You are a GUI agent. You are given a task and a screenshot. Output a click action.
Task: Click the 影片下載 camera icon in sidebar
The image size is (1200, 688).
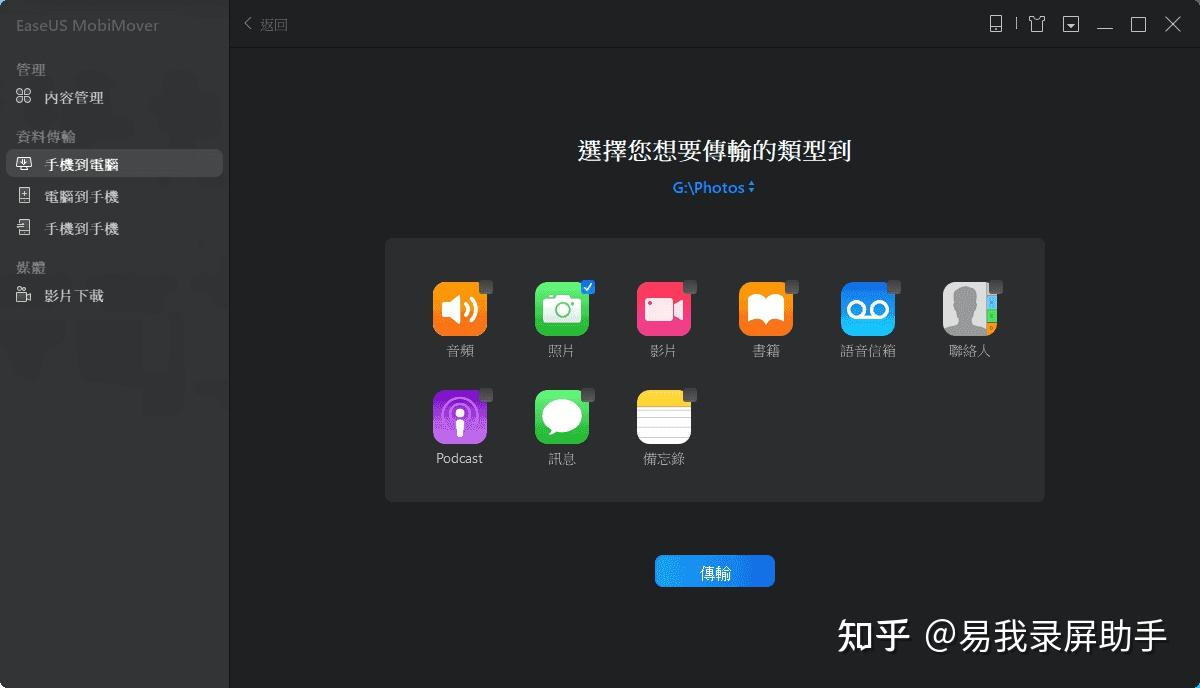(x=24, y=295)
